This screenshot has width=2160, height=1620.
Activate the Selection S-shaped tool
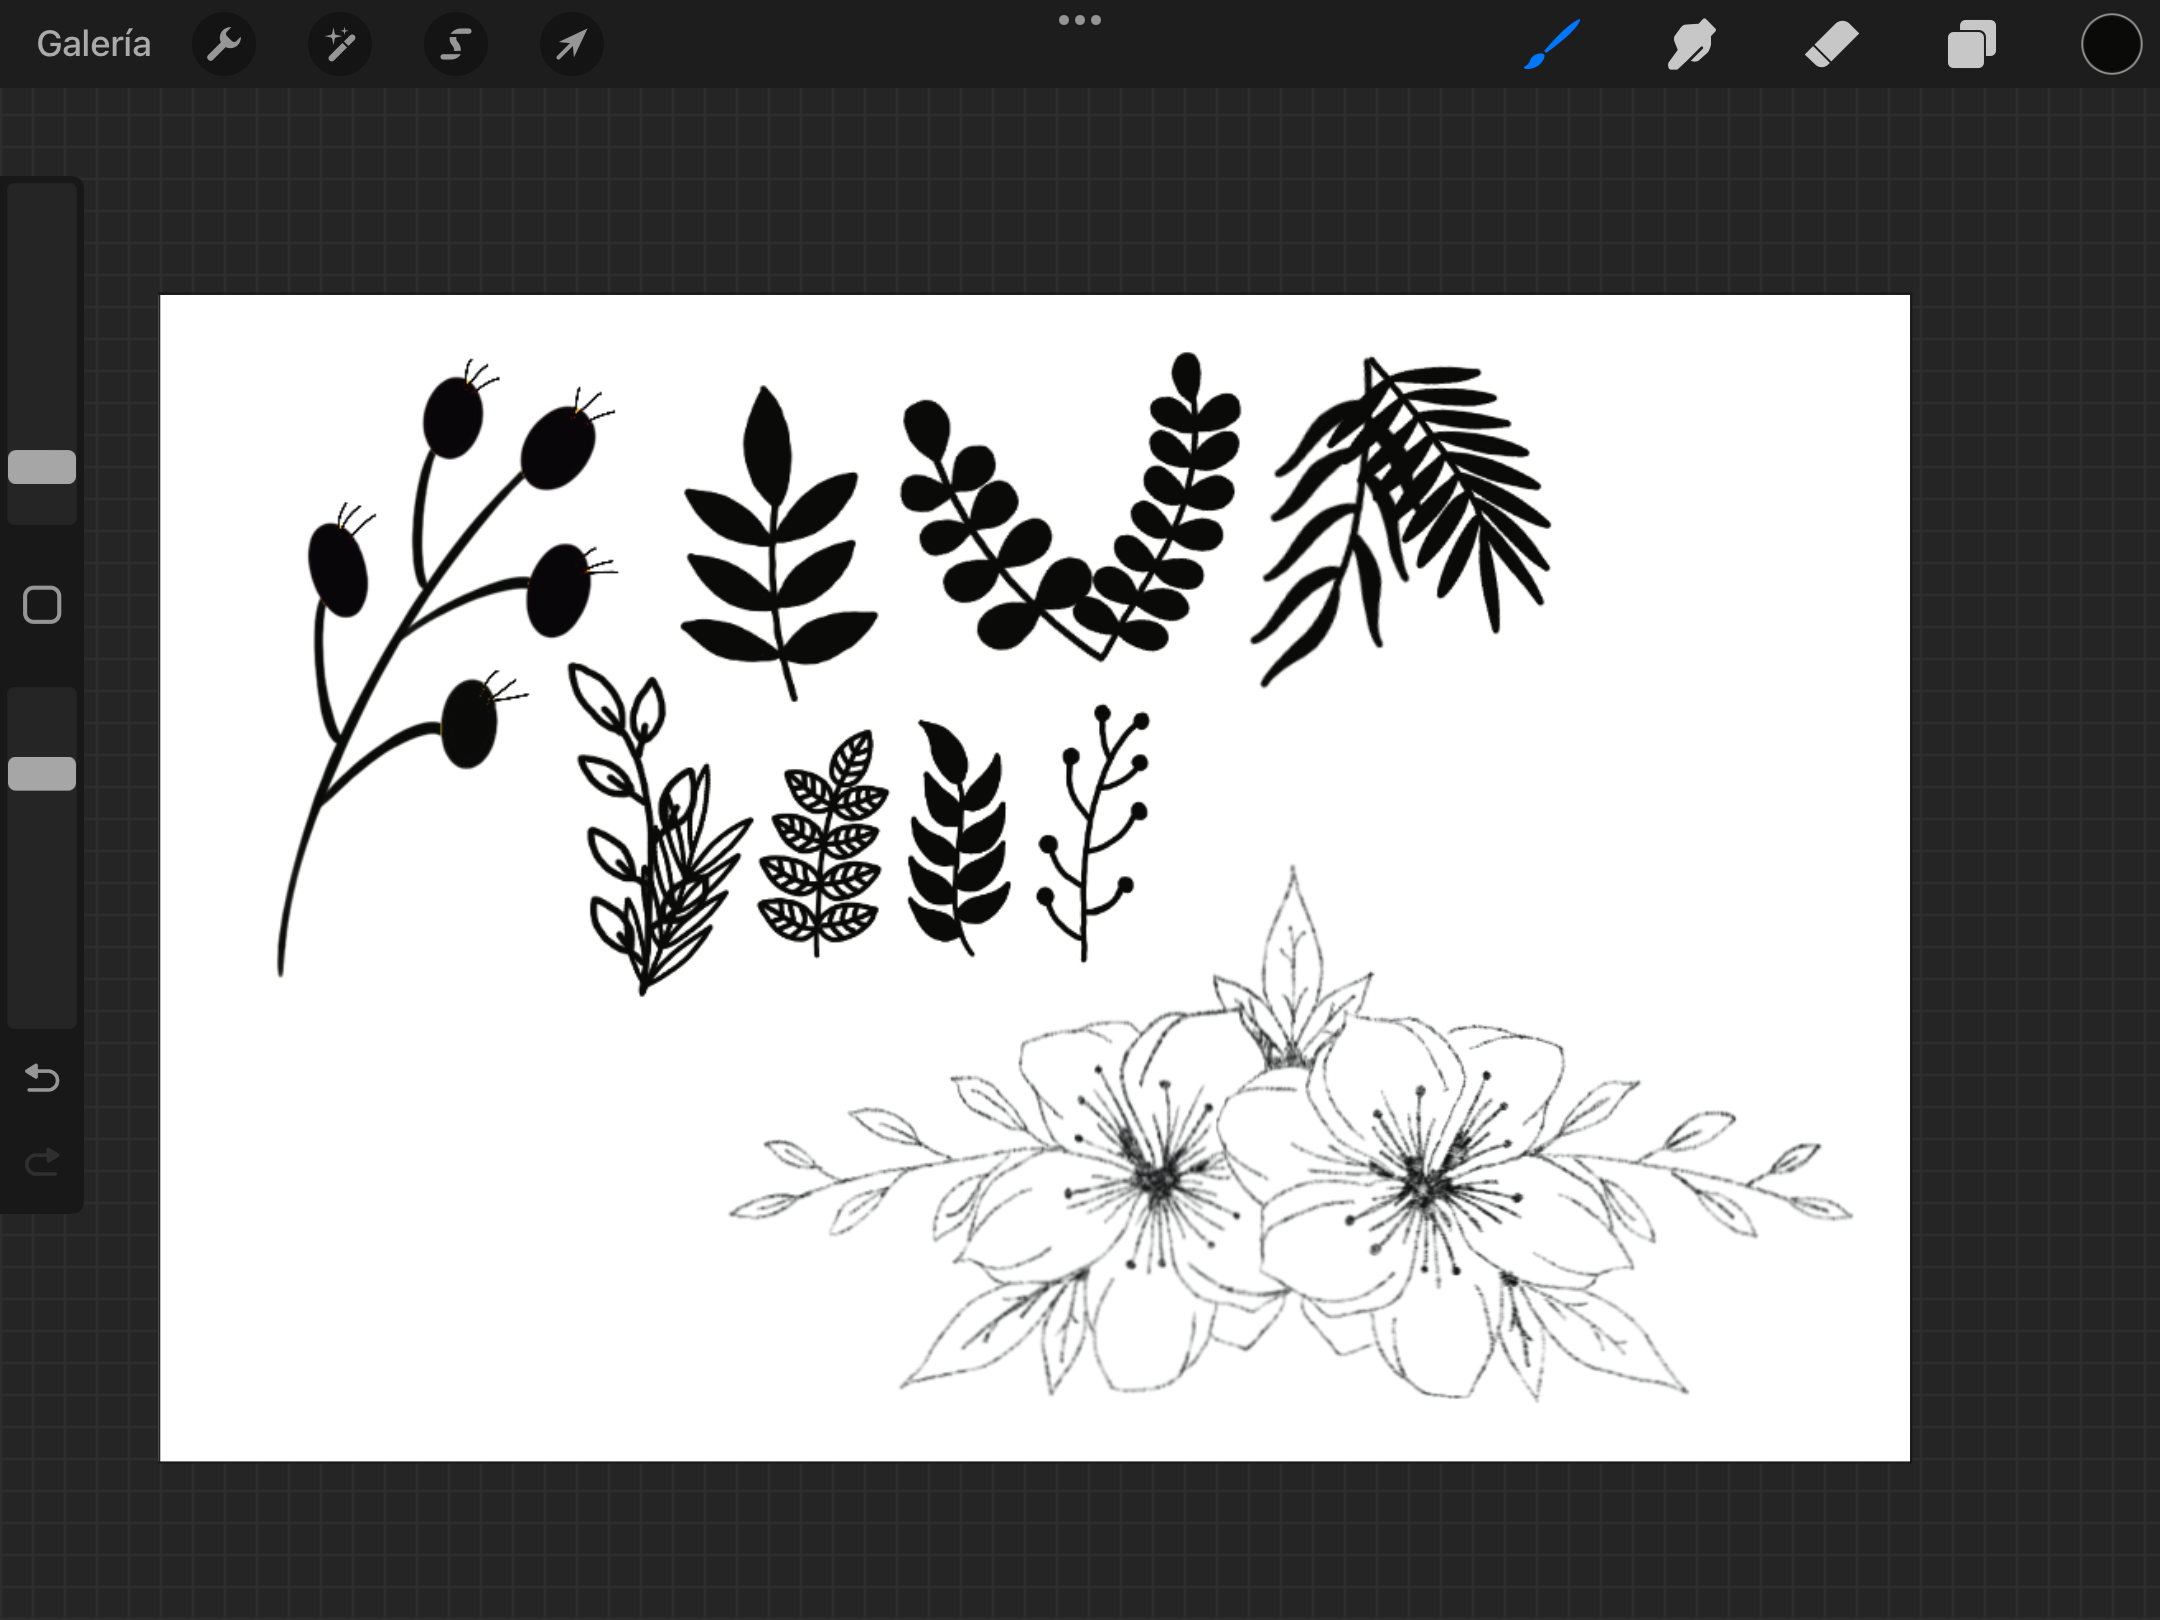coord(456,44)
